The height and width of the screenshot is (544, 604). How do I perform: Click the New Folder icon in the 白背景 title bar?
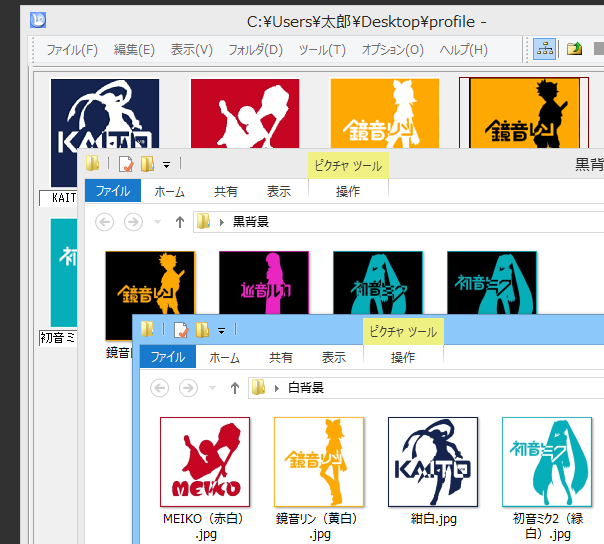tap(202, 330)
